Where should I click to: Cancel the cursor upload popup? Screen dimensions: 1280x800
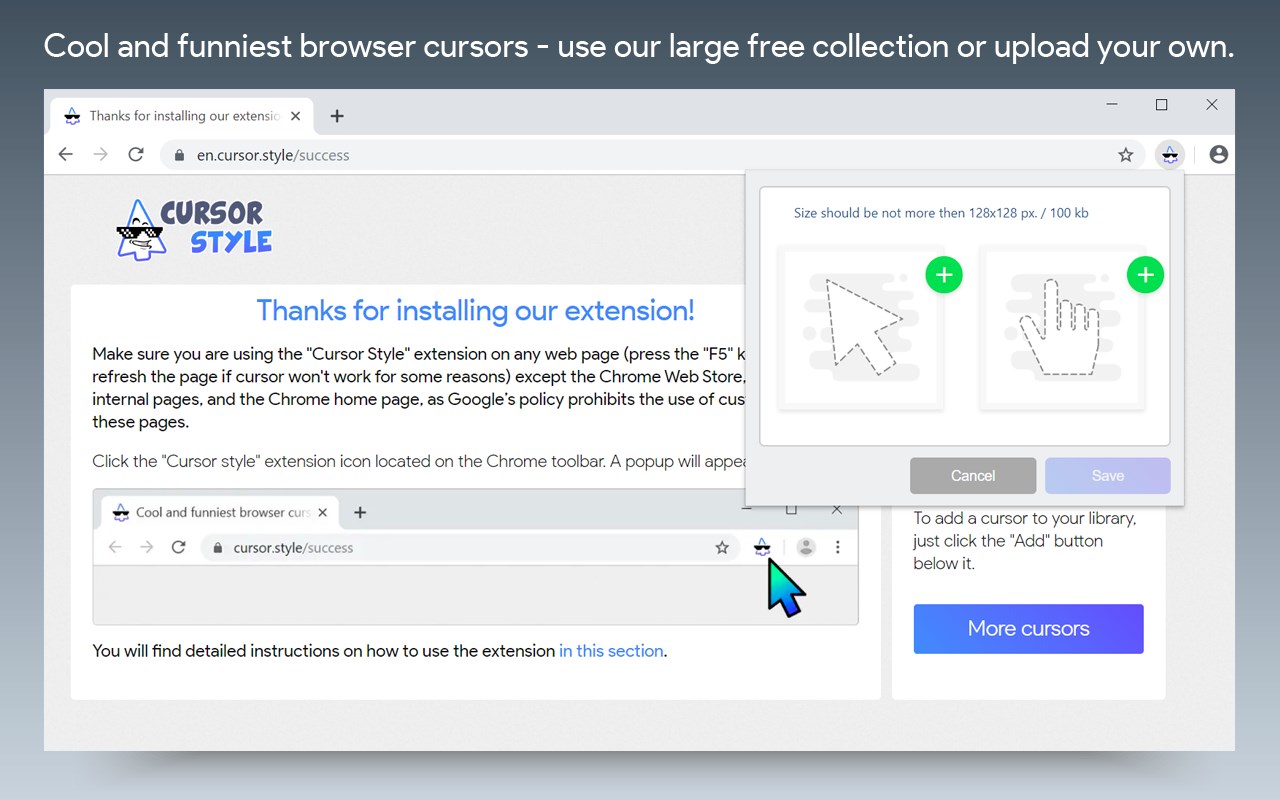point(973,476)
